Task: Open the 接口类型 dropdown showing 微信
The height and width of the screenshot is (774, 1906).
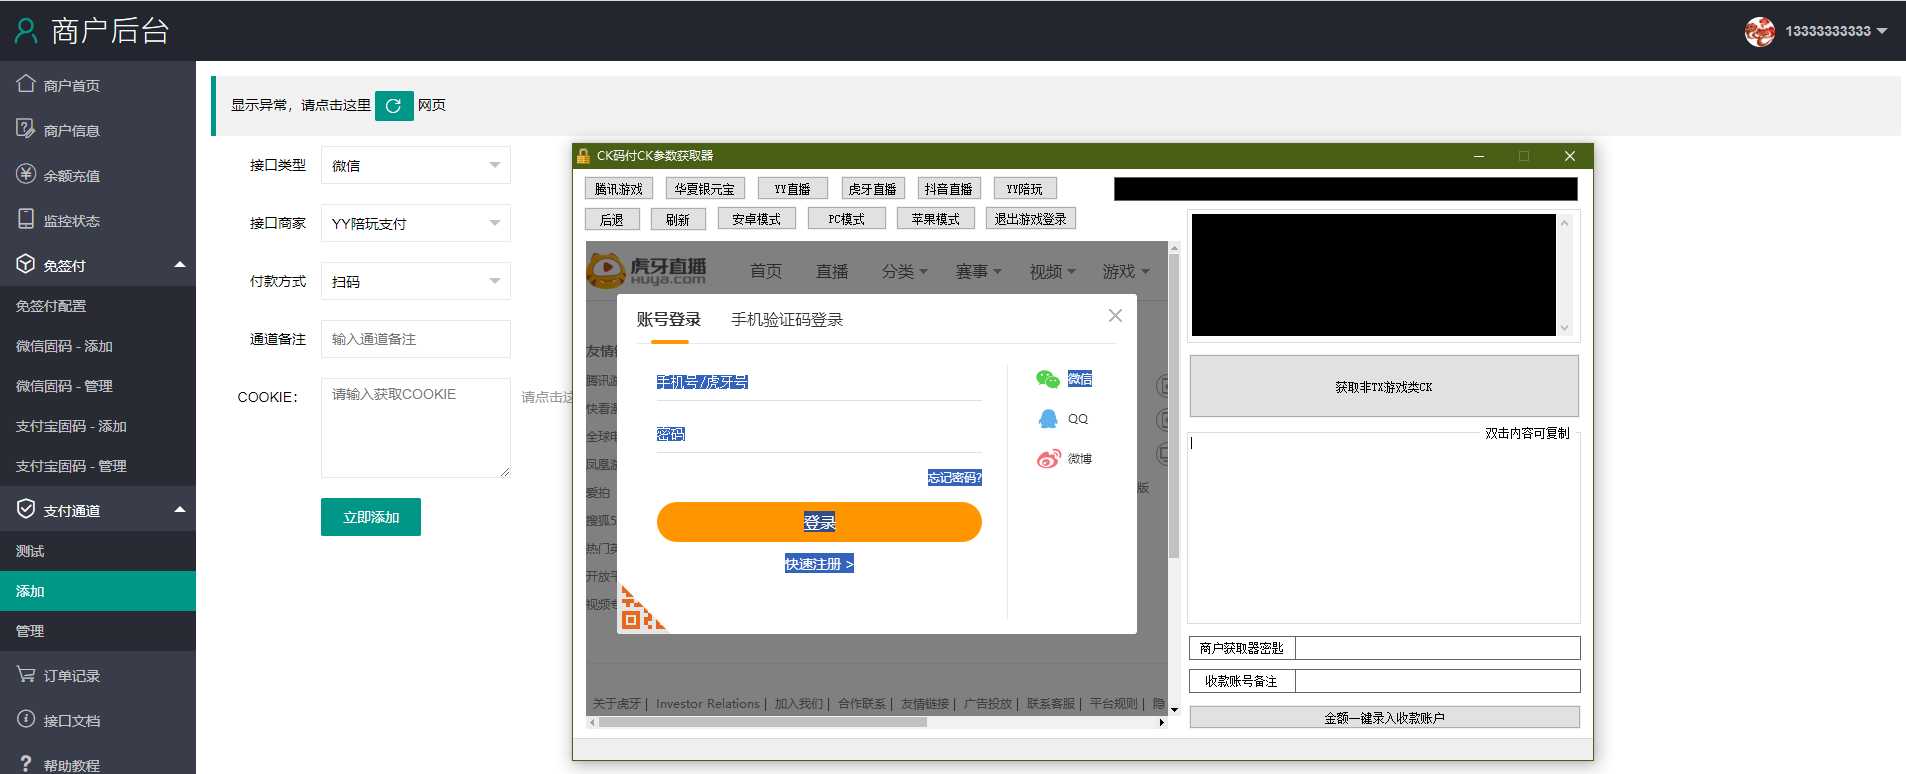Action: (x=415, y=166)
